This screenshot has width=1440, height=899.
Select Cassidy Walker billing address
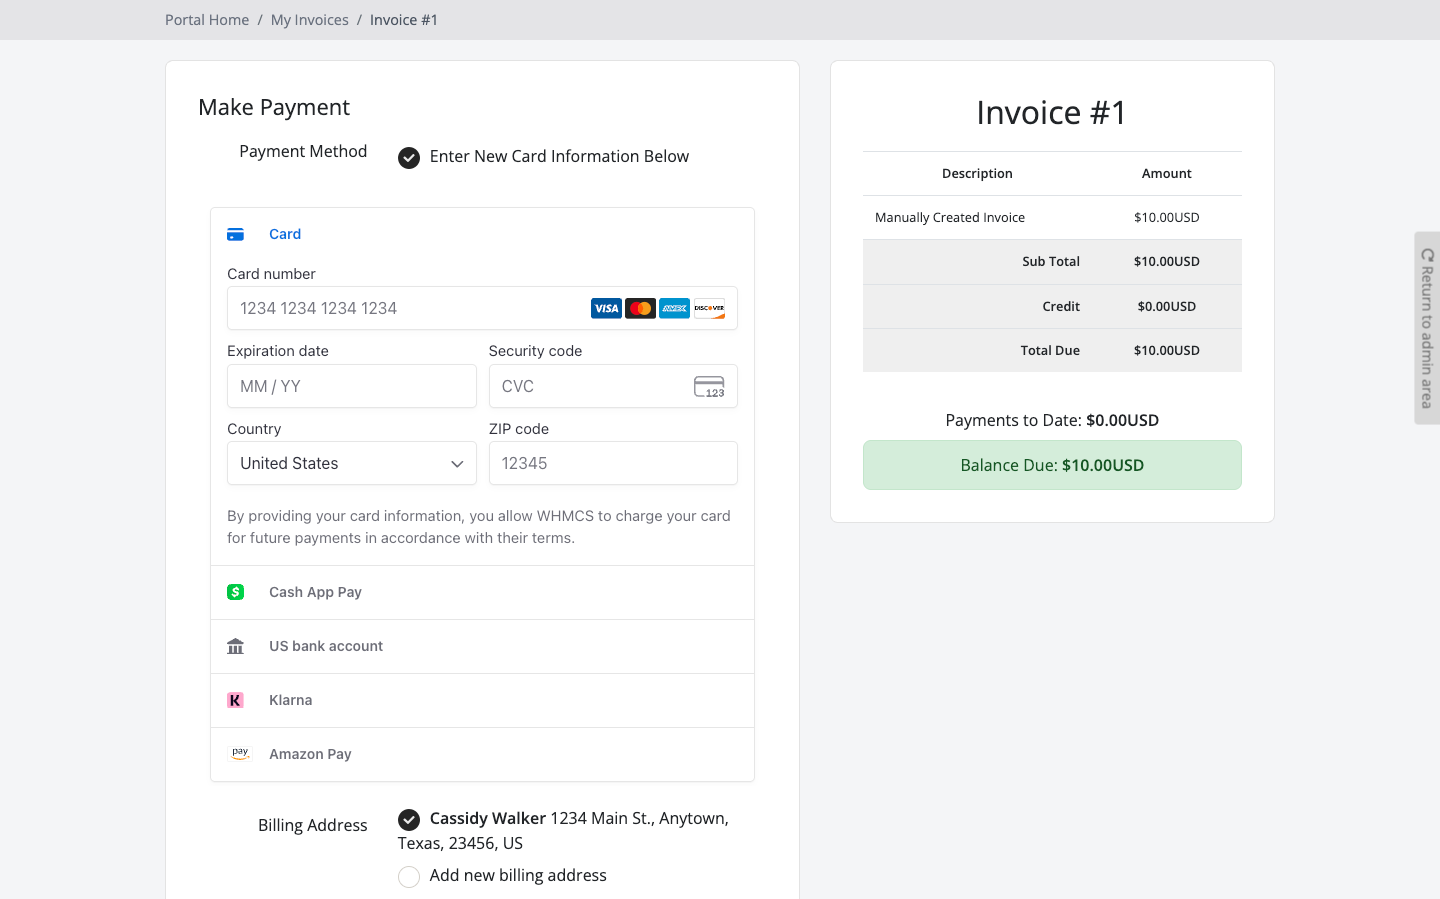tap(409, 820)
